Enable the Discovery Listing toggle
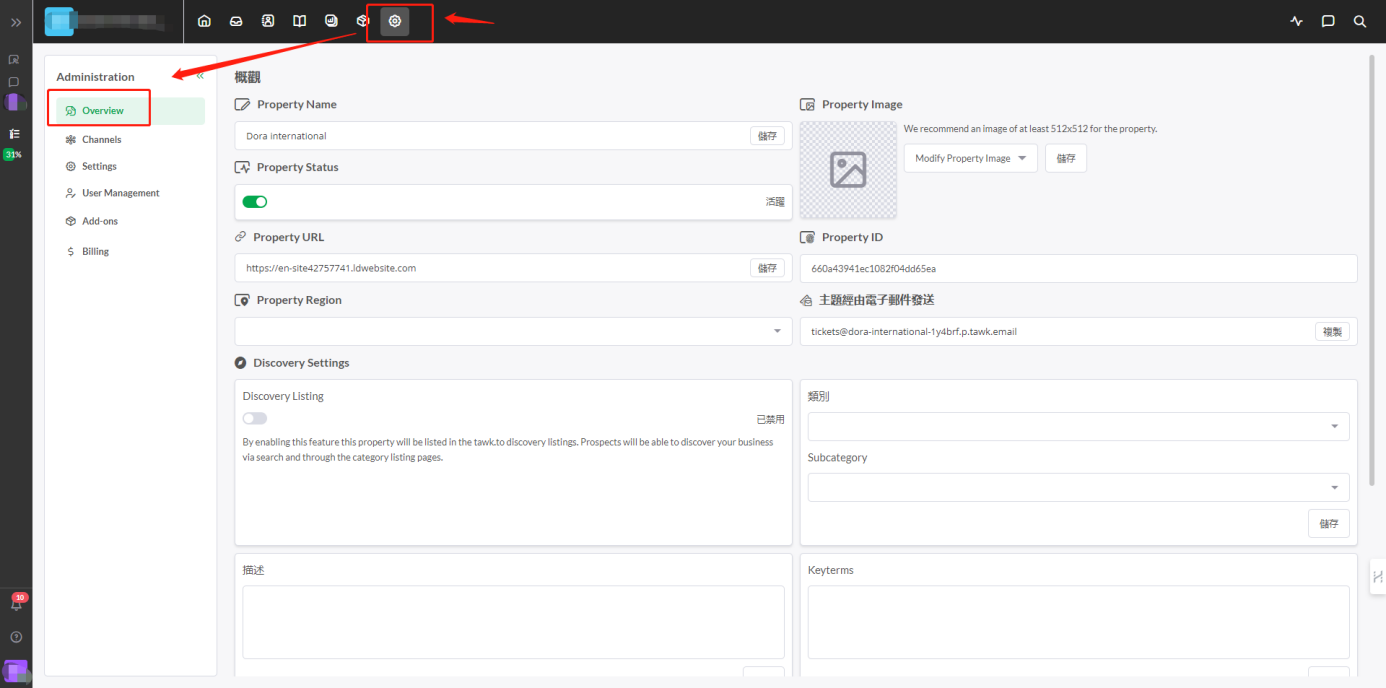The image size is (1386, 688). point(255,419)
